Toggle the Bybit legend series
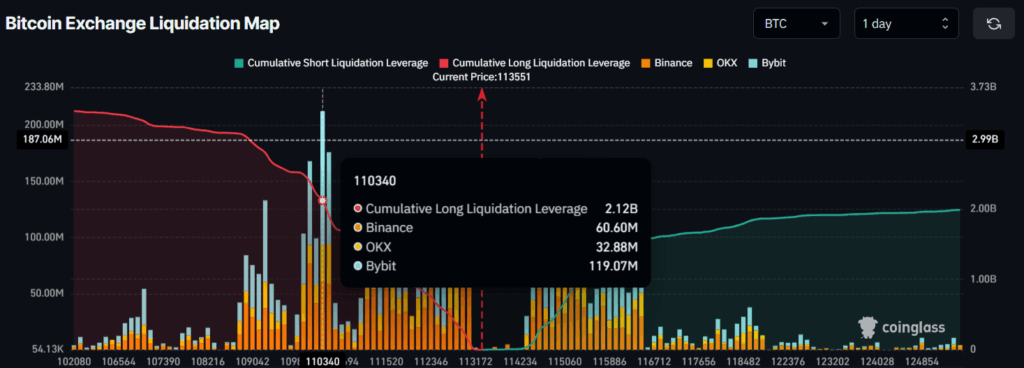Screen dimensions: 1024x368 [767, 63]
